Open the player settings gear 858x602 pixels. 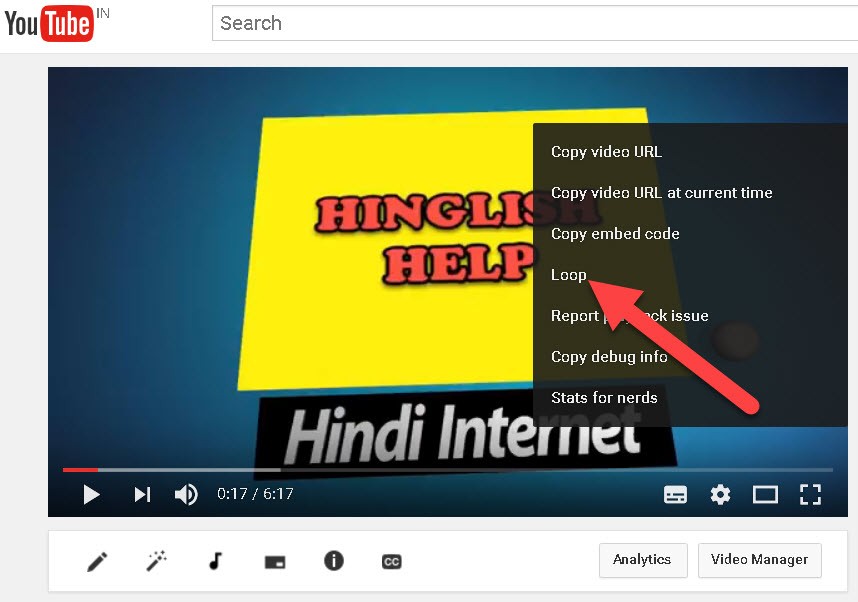pyautogui.click(x=720, y=494)
